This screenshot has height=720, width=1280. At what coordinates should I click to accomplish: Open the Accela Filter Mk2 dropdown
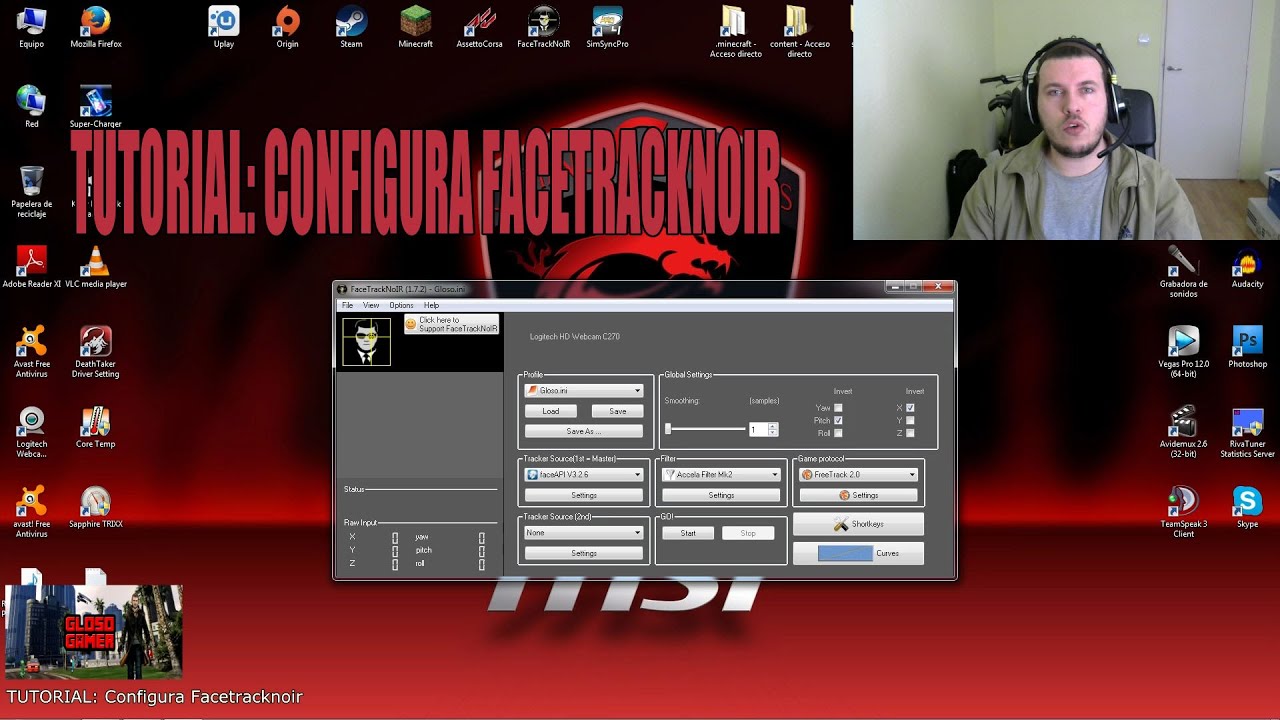pos(721,475)
